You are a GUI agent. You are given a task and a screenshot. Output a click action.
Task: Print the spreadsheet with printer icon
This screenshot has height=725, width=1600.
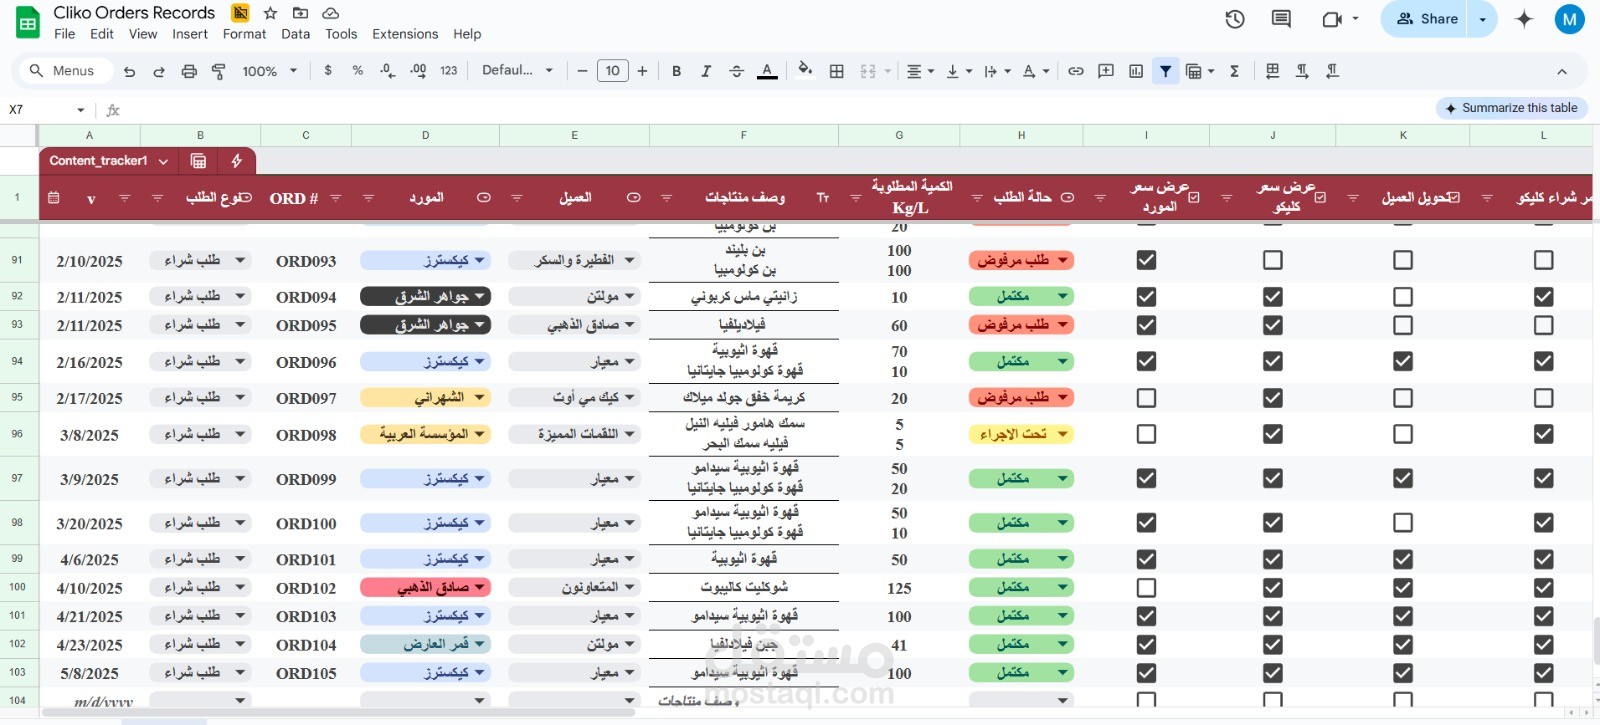coord(189,71)
